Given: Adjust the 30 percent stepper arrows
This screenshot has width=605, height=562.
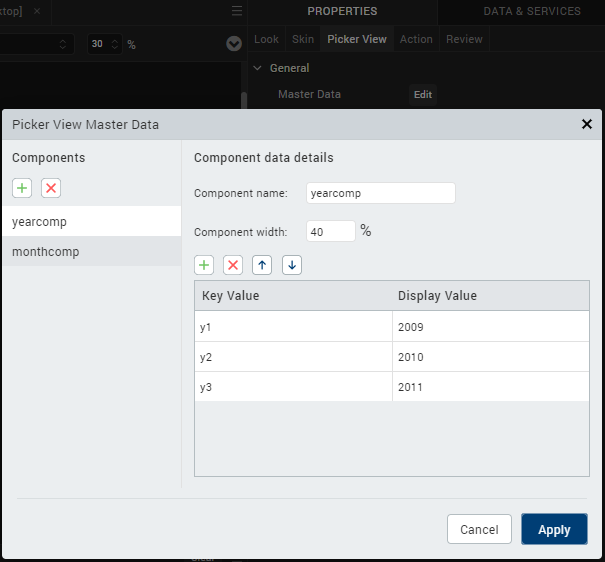Looking at the screenshot, I should [115, 44].
